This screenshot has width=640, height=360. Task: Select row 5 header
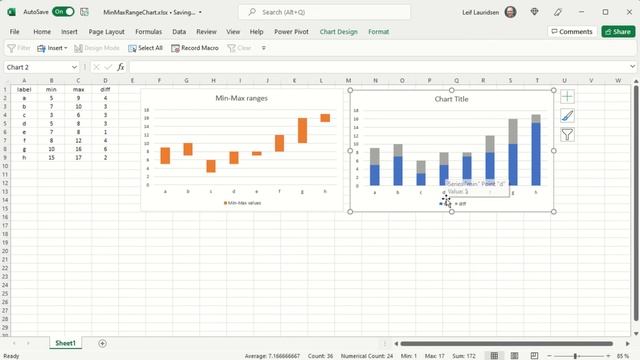pyautogui.click(x=5, y=123)
